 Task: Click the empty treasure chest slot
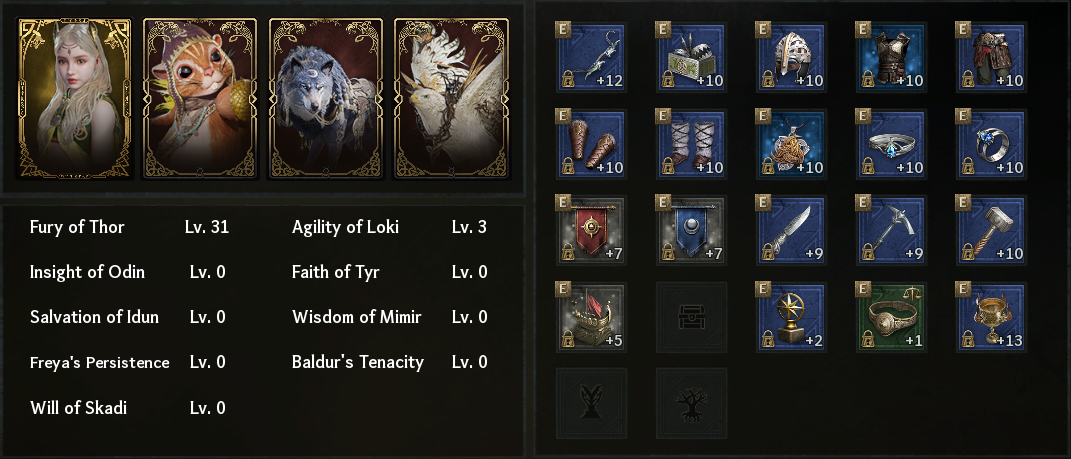tap(691, 316)
